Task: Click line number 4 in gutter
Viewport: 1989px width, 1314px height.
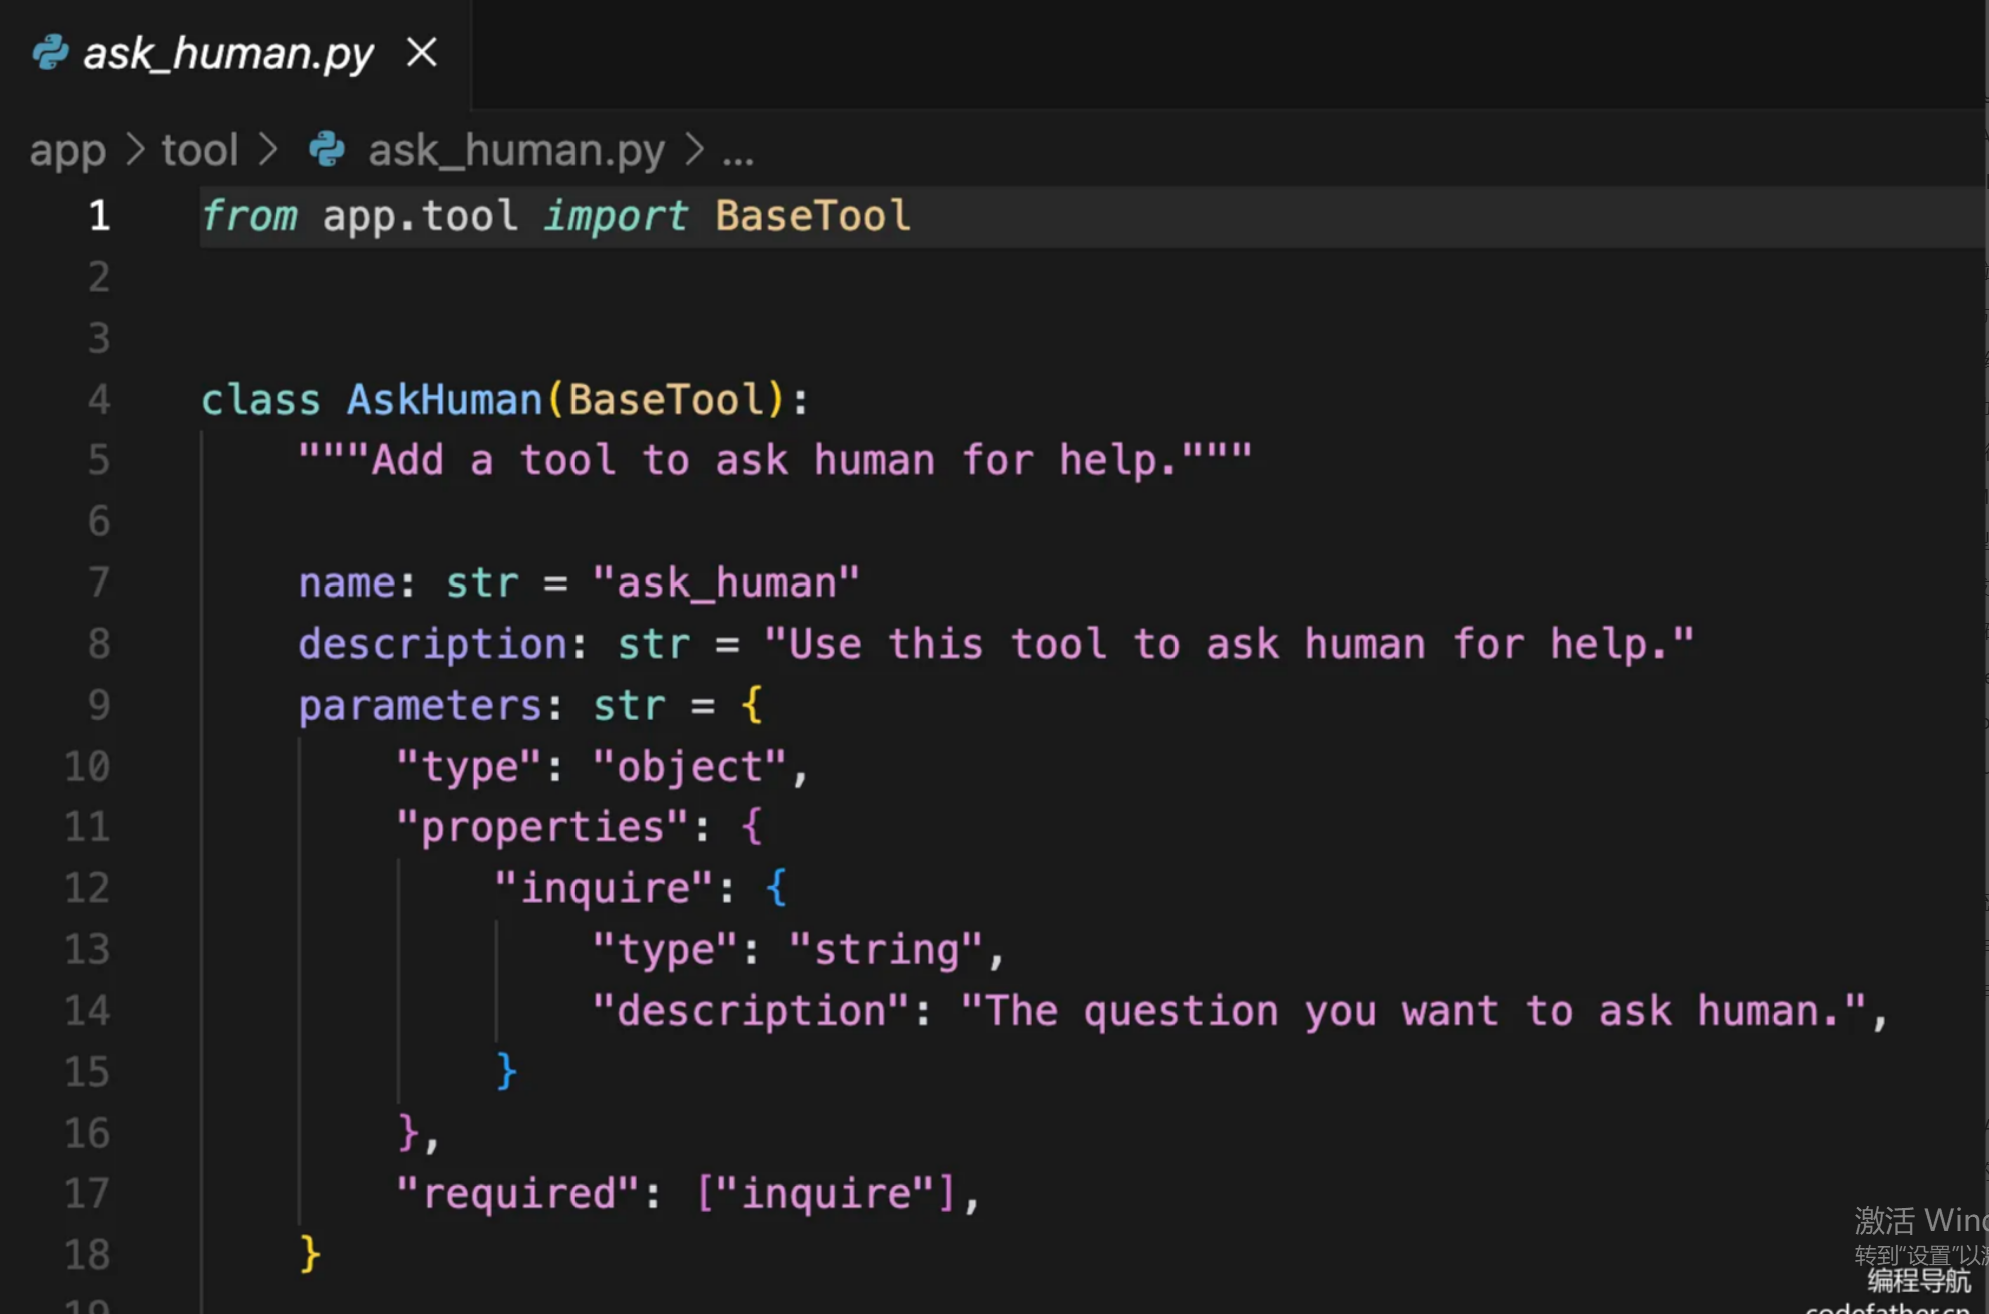Action: tap(98, 400)
